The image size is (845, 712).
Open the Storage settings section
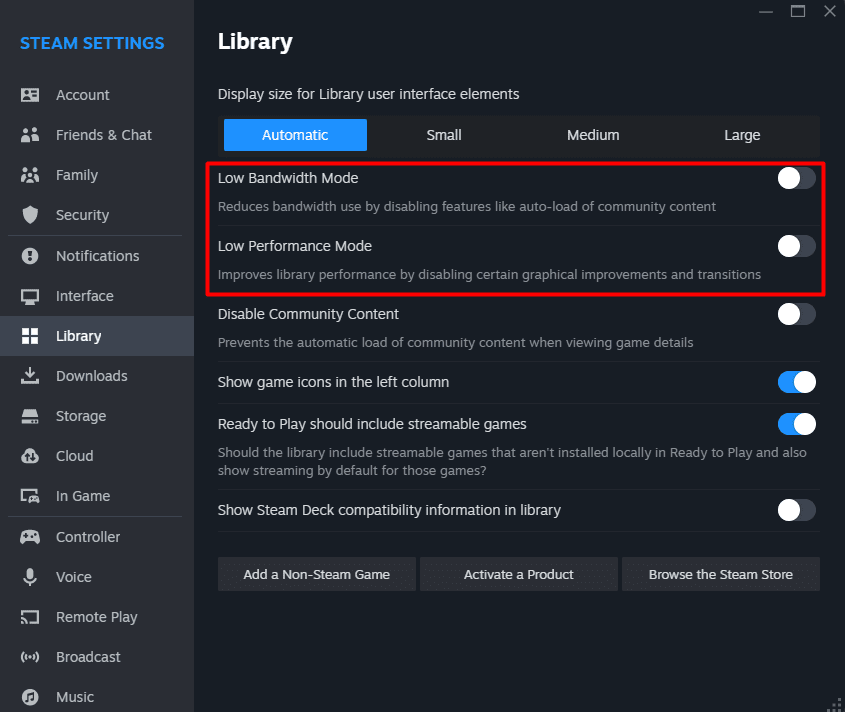31,416
